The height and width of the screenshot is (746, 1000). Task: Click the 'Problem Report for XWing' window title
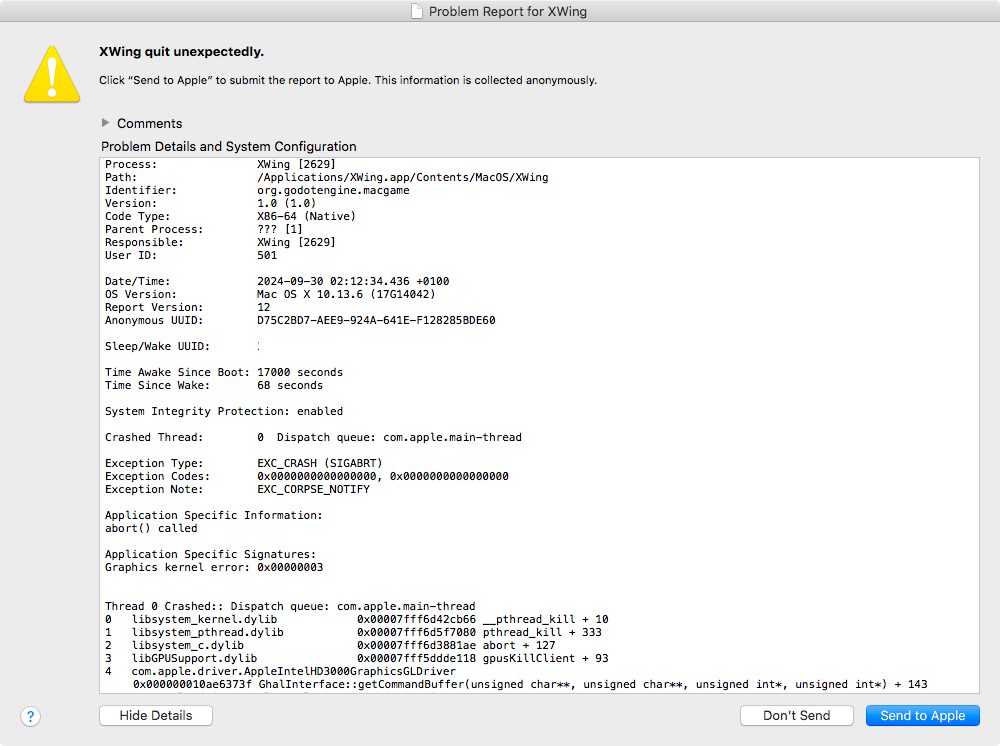(x=508, y=11)
